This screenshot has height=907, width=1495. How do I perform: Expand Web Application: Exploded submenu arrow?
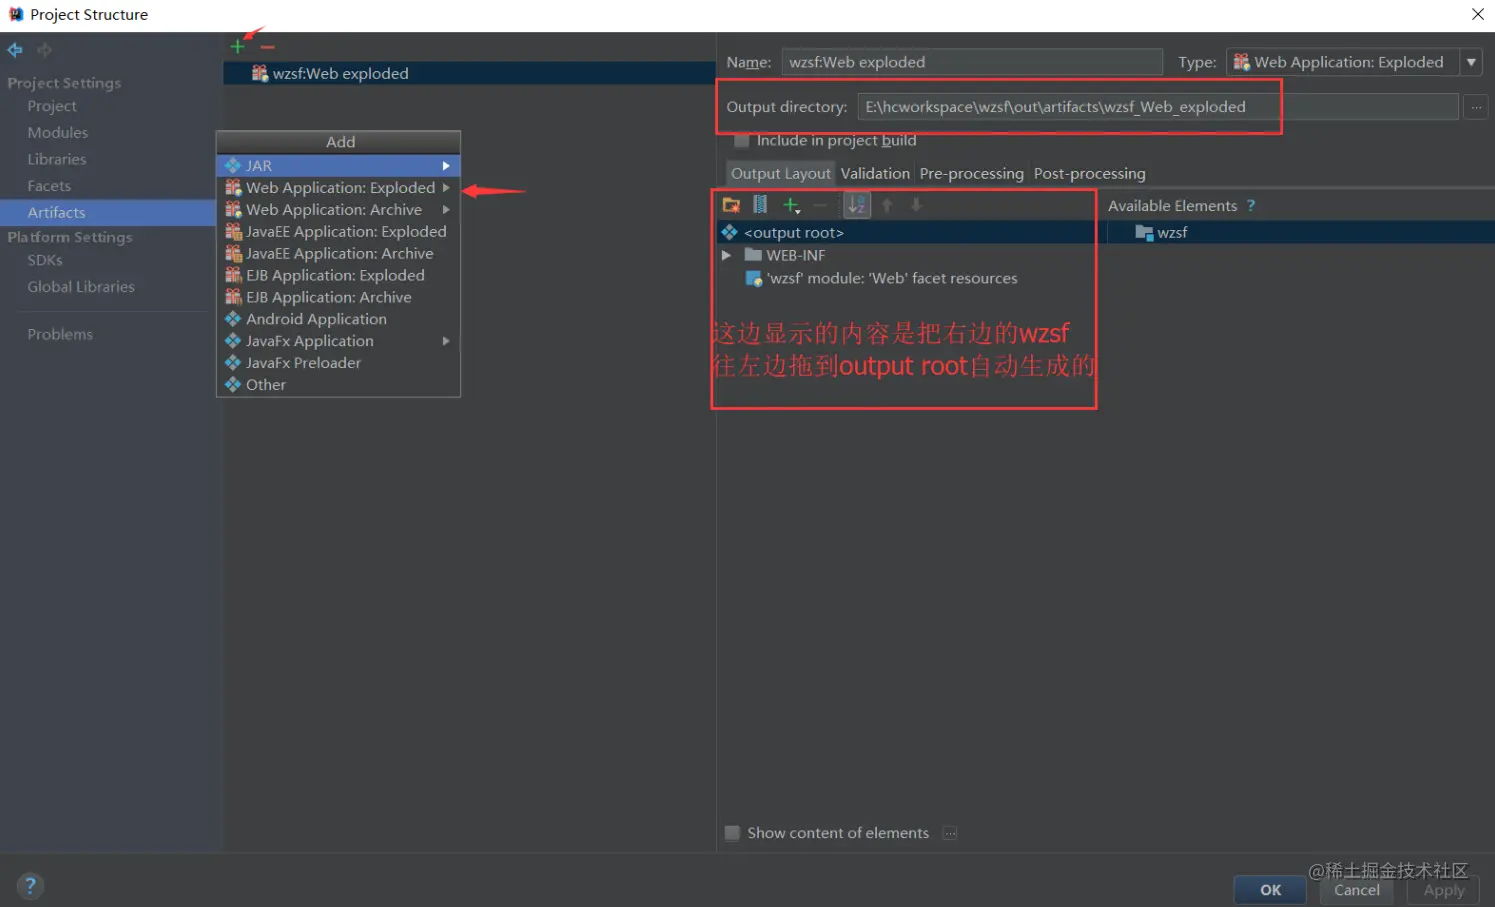coord(446,188)
